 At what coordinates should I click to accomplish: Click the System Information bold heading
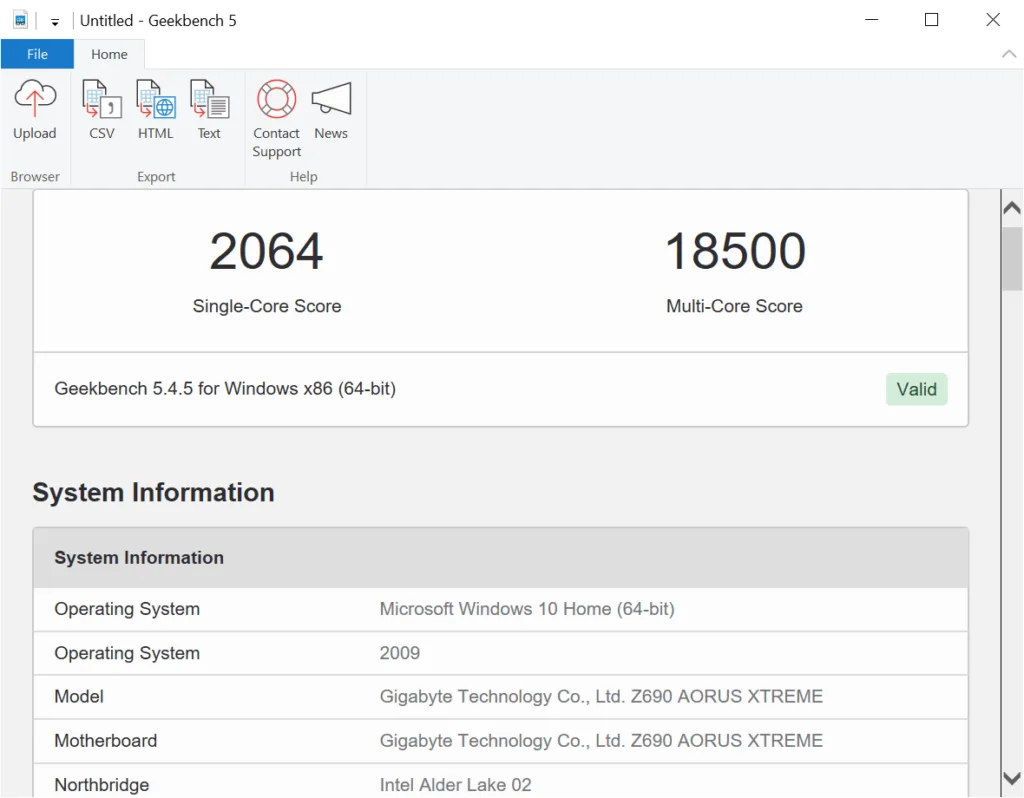point(153,492)
